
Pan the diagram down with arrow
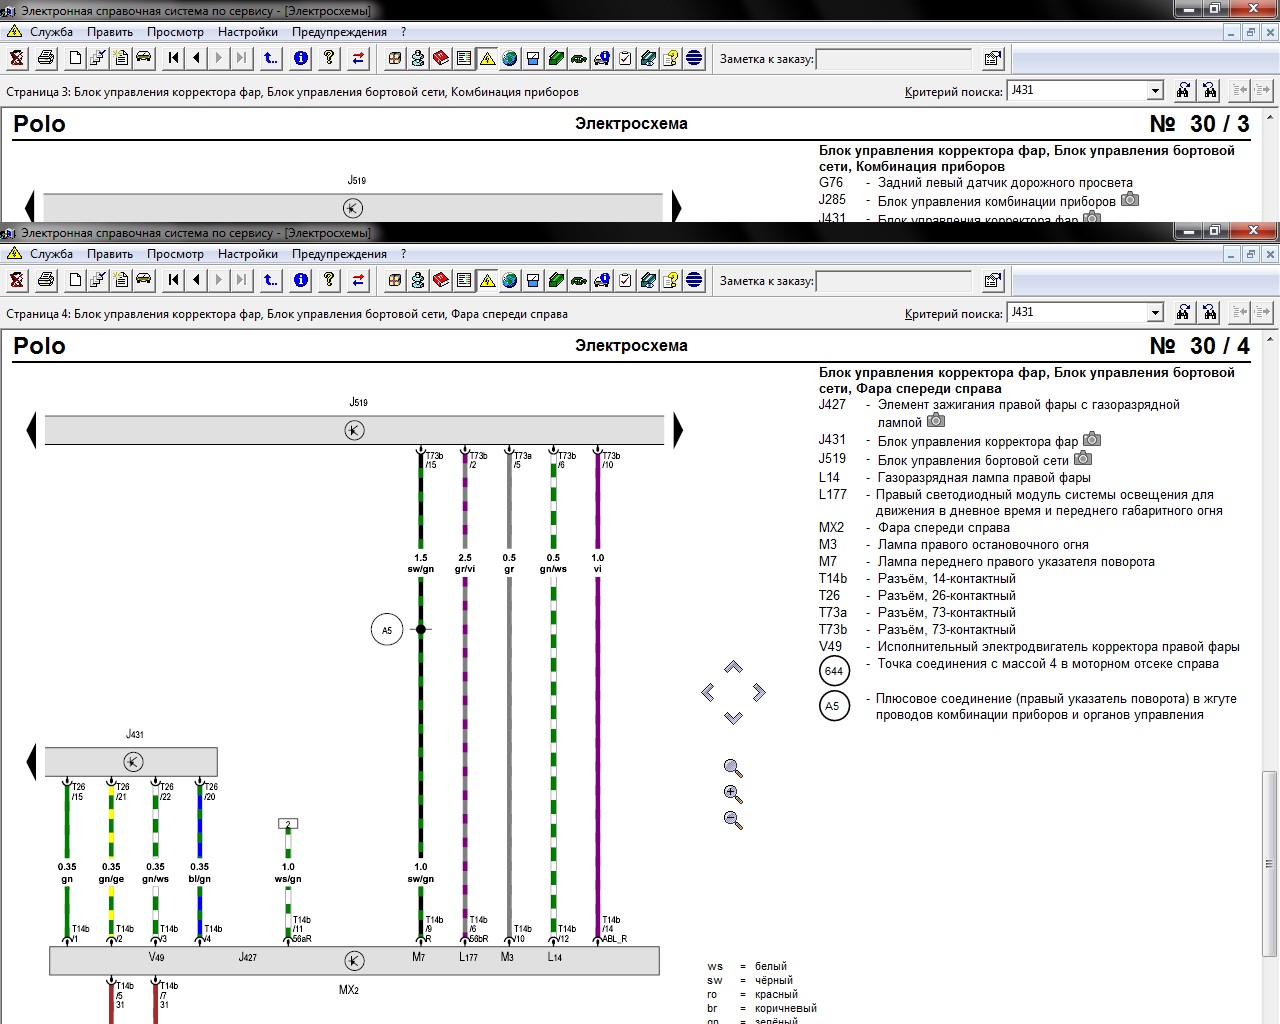point(733,718)
